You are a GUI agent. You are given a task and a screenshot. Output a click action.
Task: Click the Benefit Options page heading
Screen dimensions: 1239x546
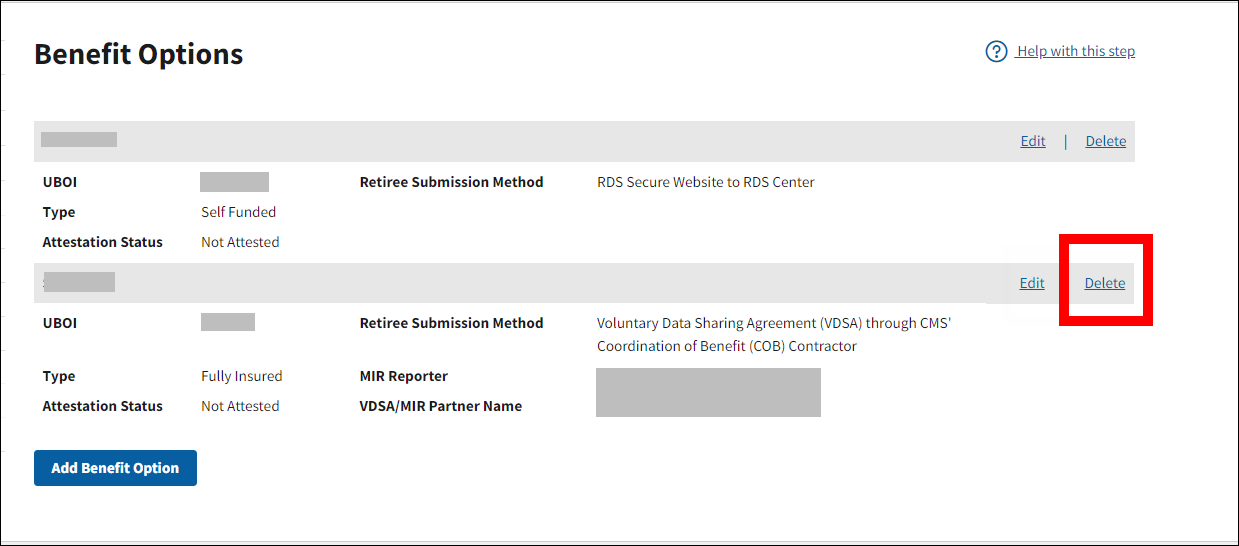click(139, 54)
